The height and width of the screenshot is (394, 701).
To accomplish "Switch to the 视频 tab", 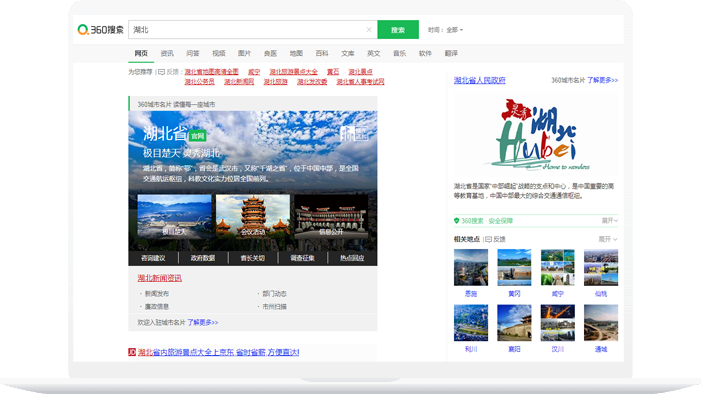I will tap(219, 53).
